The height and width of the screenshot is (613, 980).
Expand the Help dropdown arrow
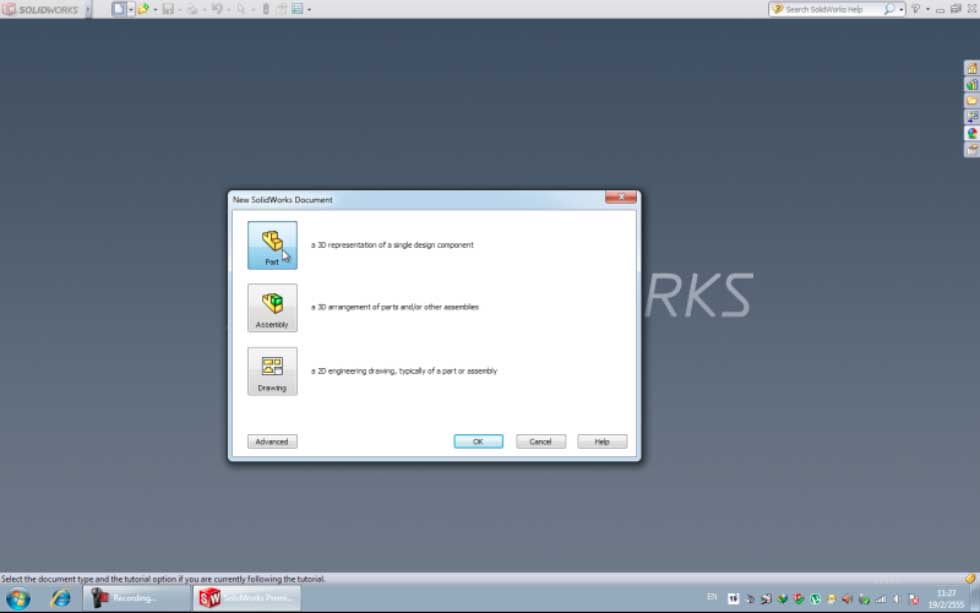click(928, 9)
